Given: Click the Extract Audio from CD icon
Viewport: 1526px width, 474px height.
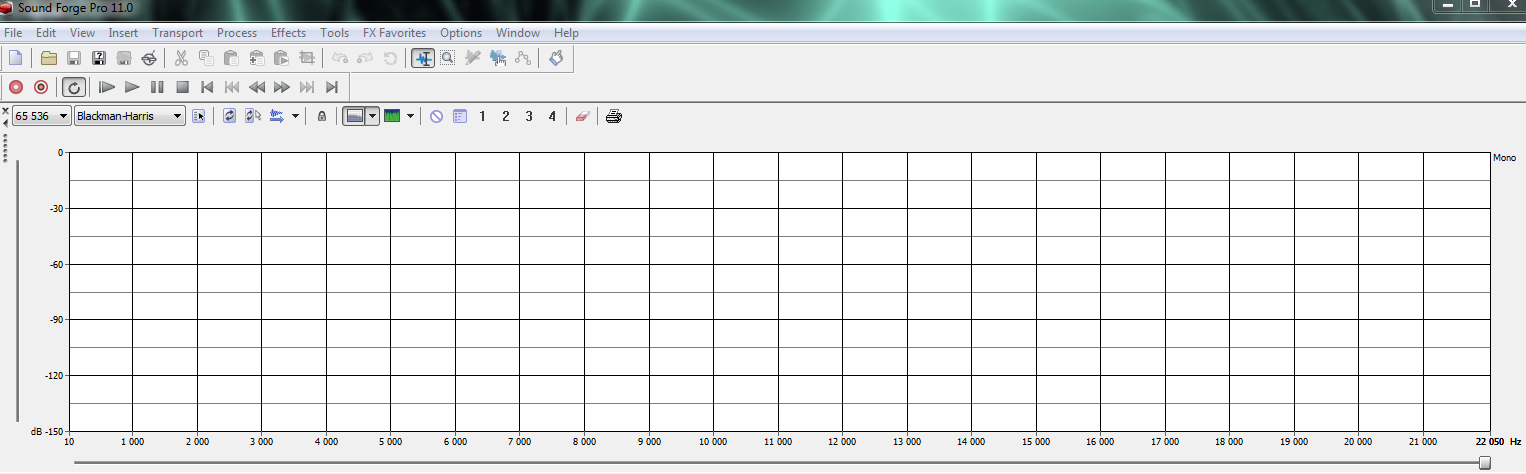Looking at the screenshot, I should (x=149, y=58).
